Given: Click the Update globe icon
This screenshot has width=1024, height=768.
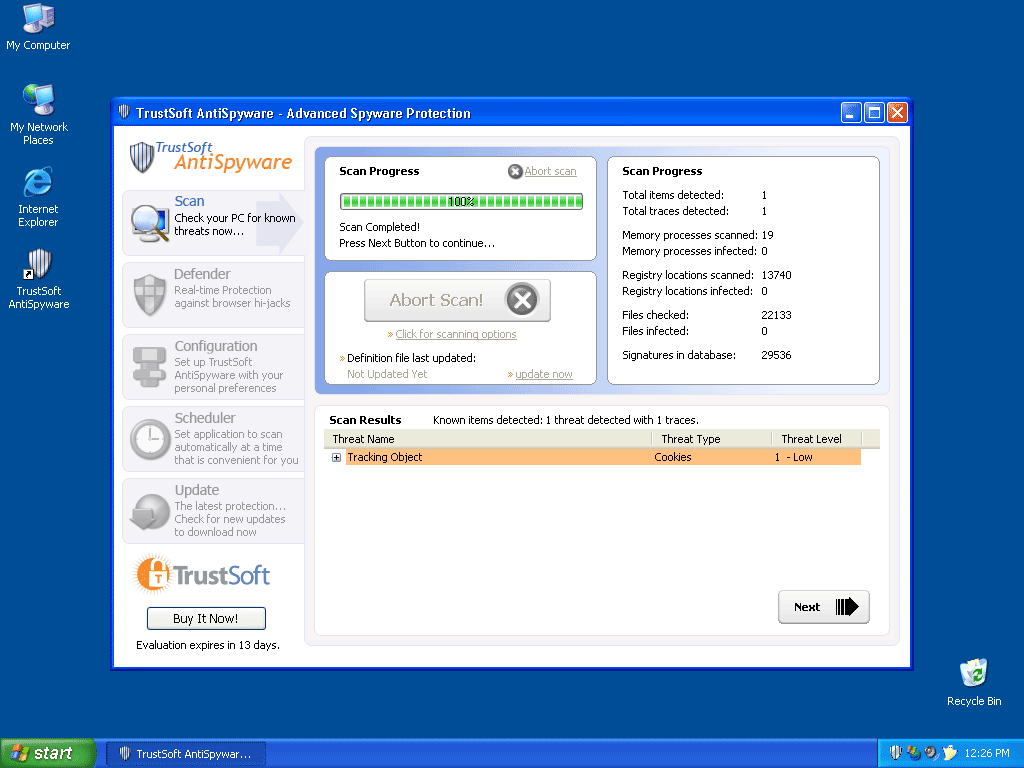Looking at the screenshot, I should (150, 511).
